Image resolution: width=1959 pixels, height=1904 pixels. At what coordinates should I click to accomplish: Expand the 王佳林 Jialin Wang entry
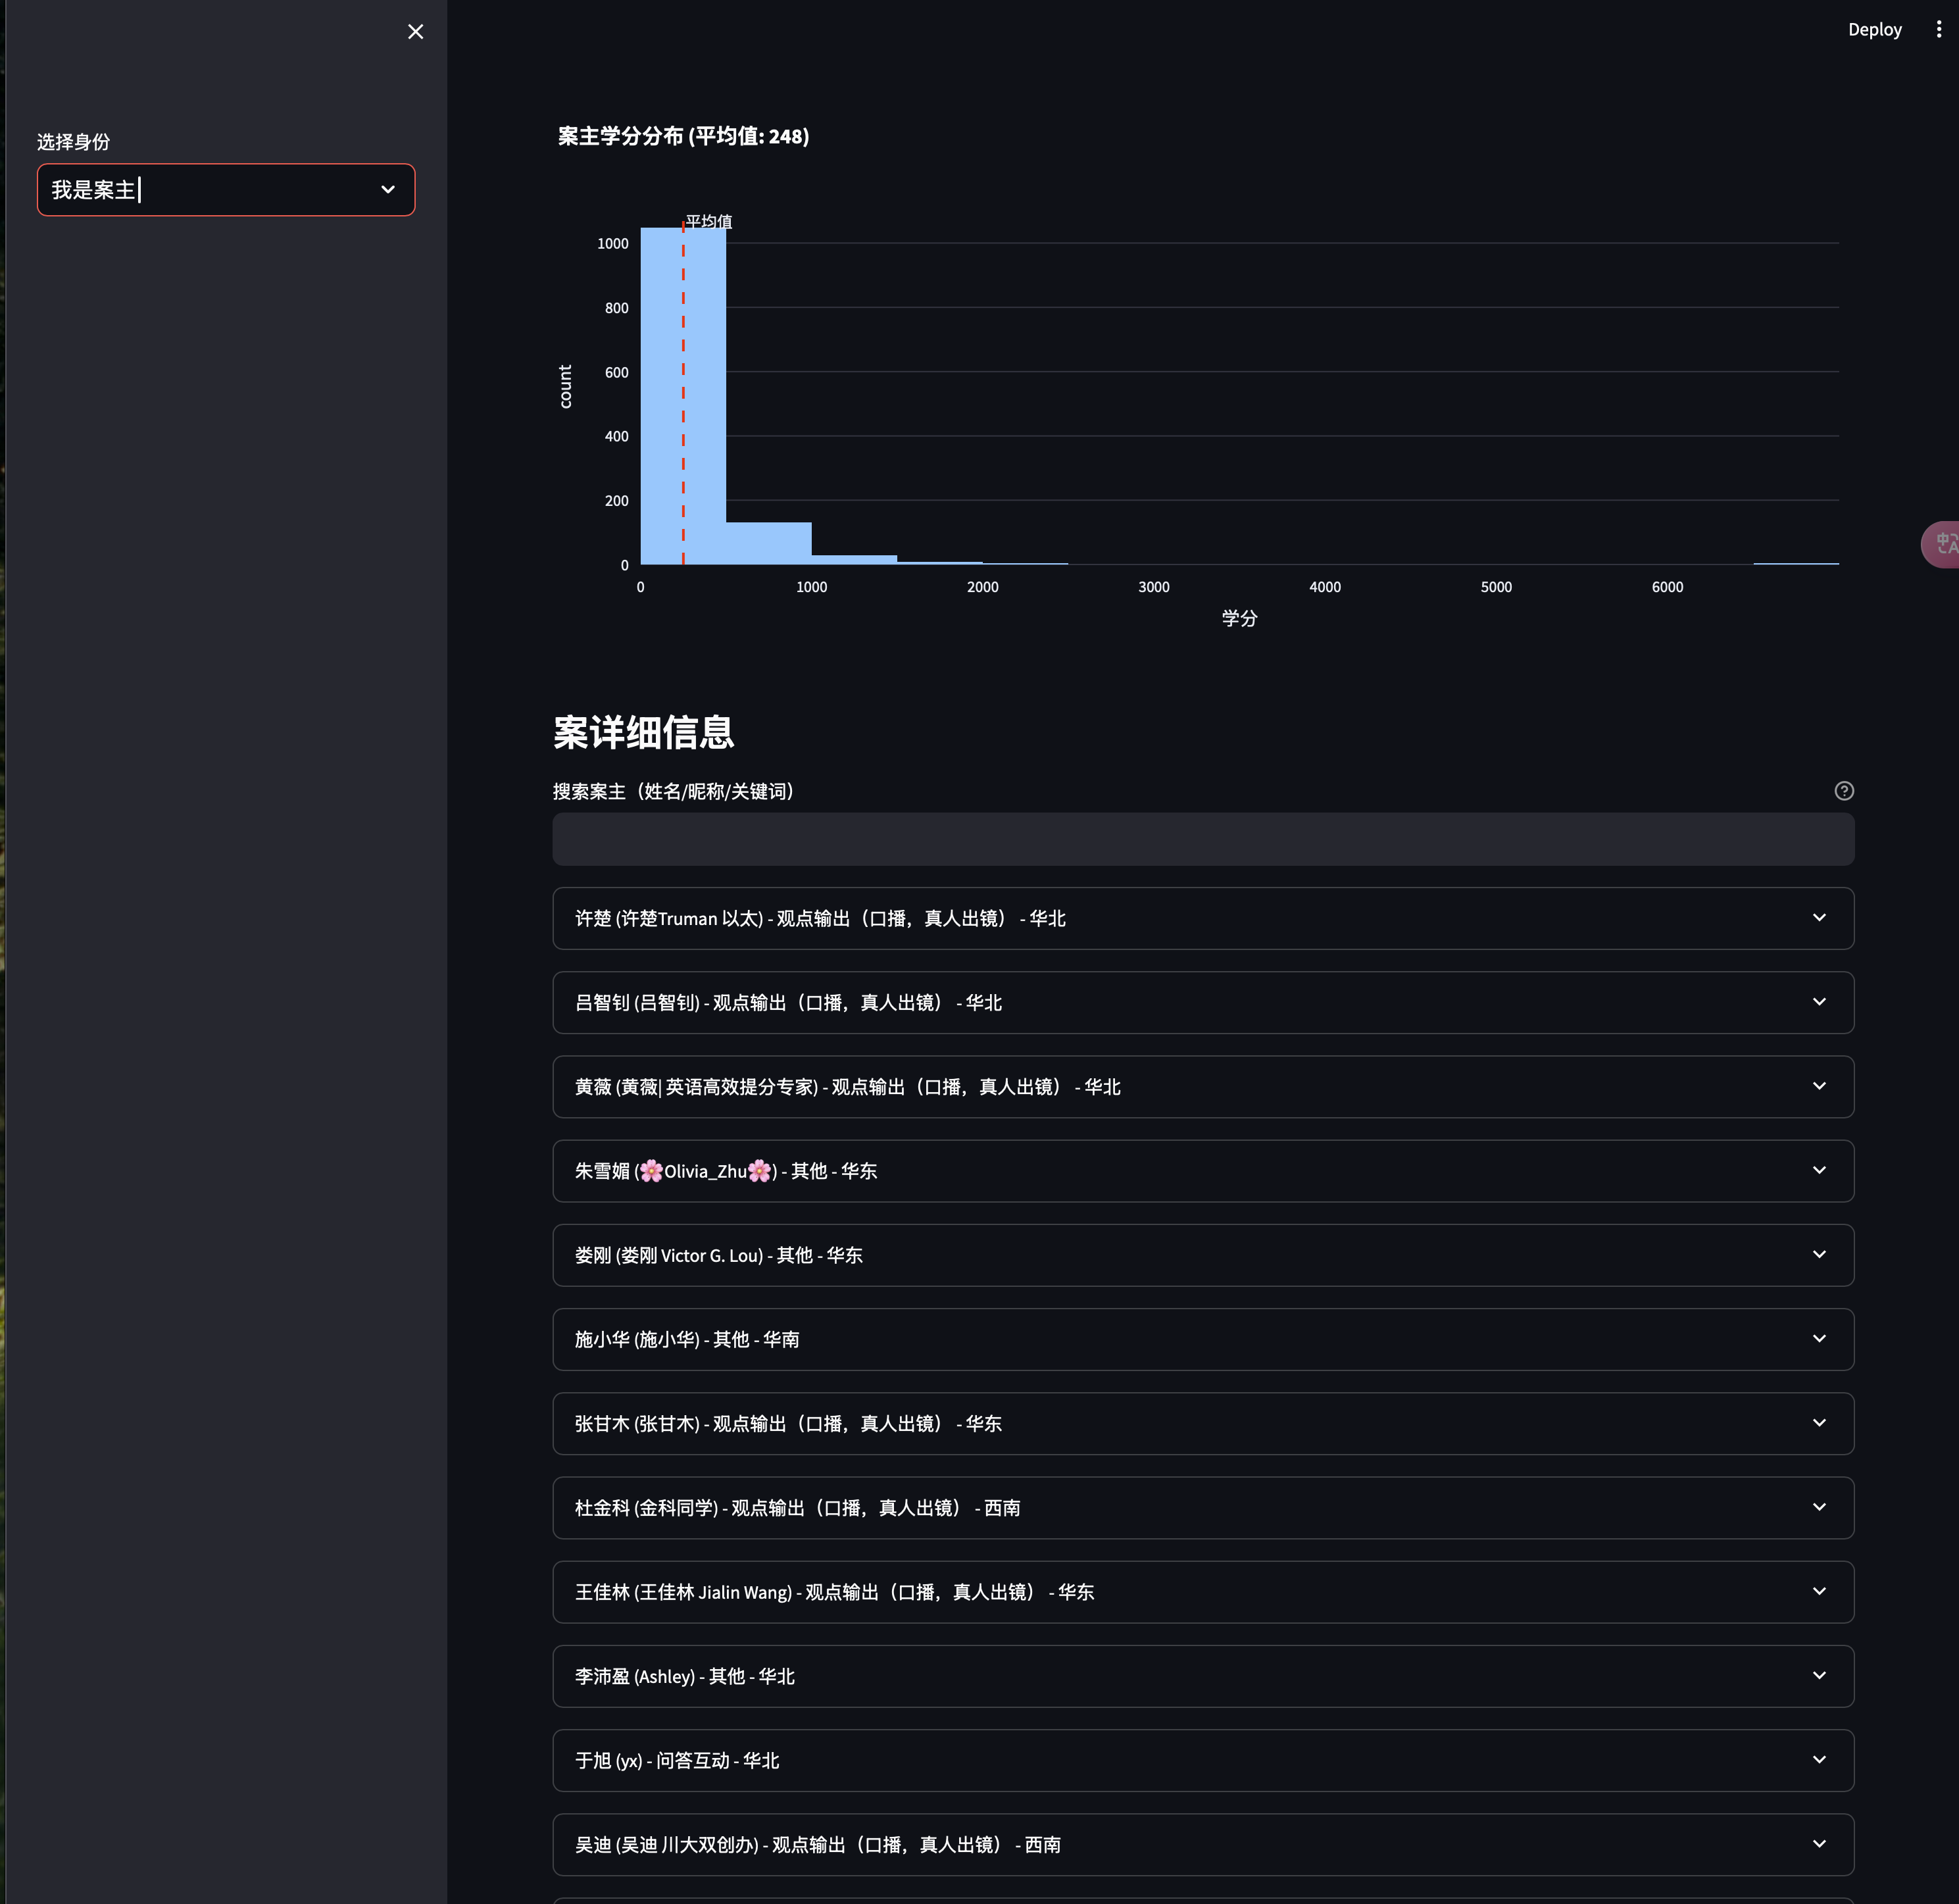tap(1203, 1592)
